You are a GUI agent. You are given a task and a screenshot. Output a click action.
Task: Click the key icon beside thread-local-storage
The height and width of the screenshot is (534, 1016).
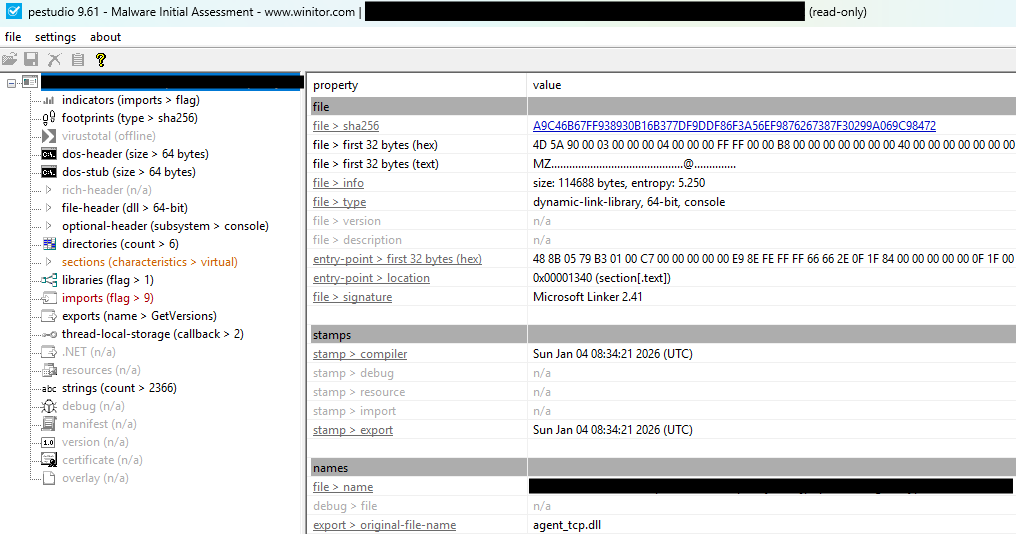click(49, 334)
